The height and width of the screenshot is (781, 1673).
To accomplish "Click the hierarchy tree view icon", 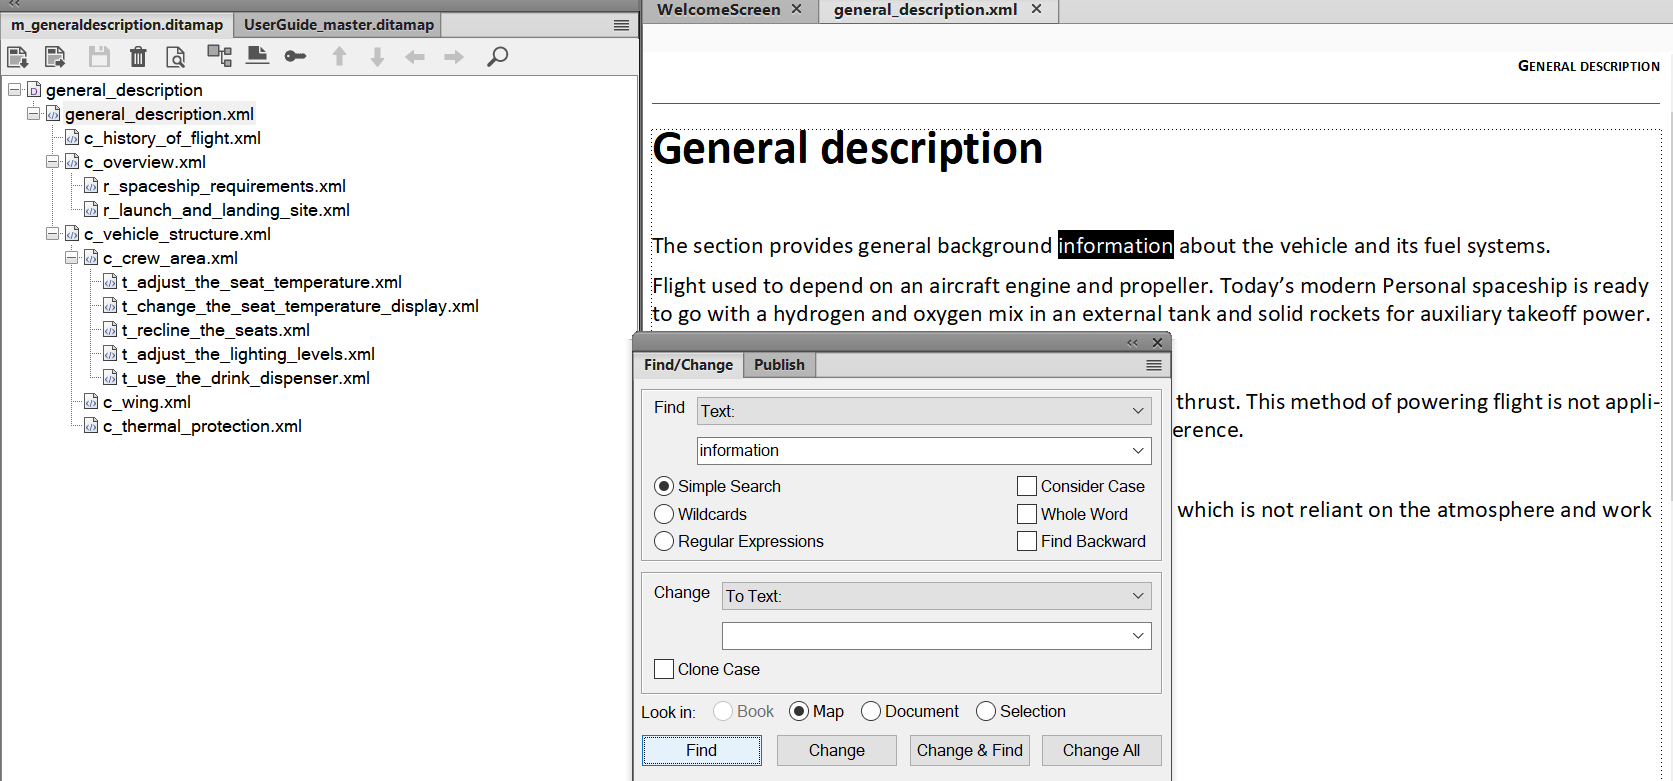I will click(x=219, y=57).
